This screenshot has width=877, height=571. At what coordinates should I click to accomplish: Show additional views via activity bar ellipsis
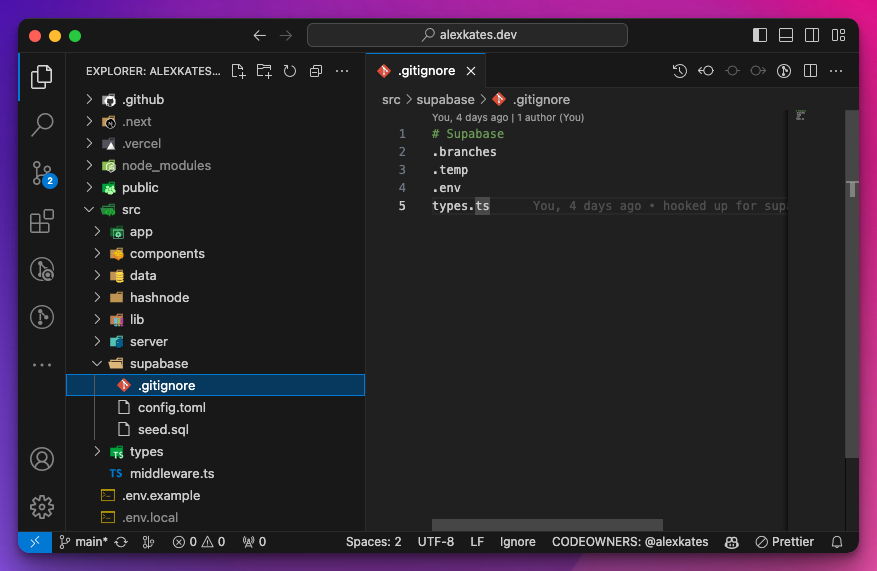pos(42,365)
